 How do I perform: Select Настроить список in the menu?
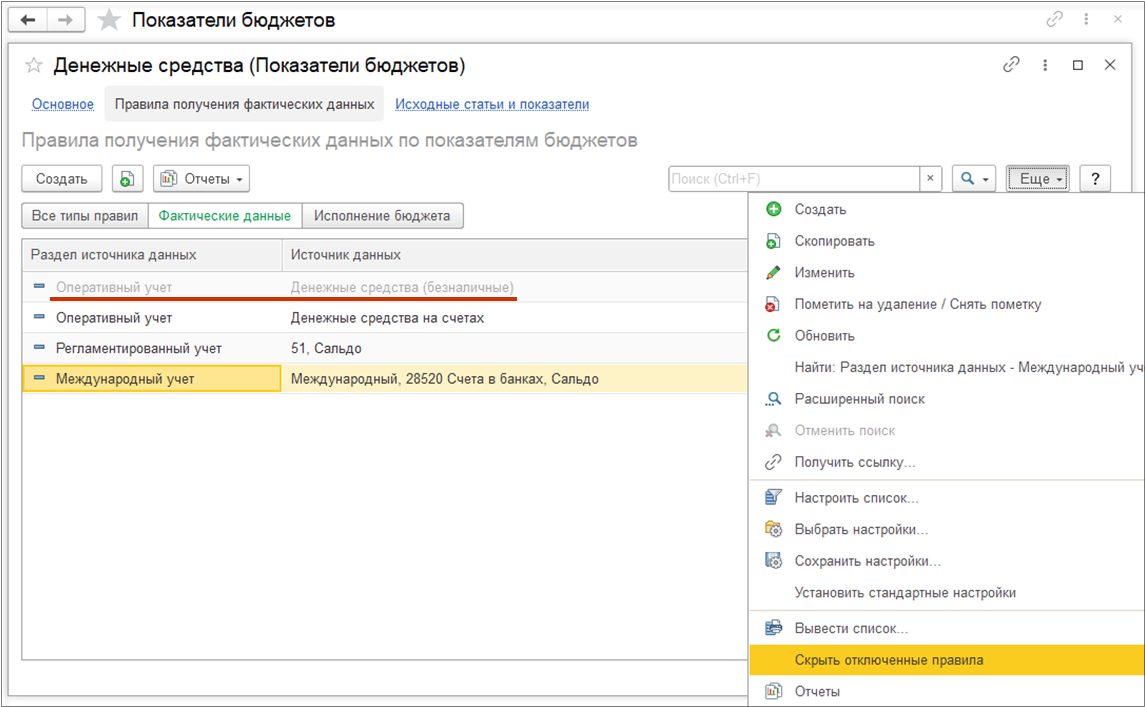click(x=856, y=497)
